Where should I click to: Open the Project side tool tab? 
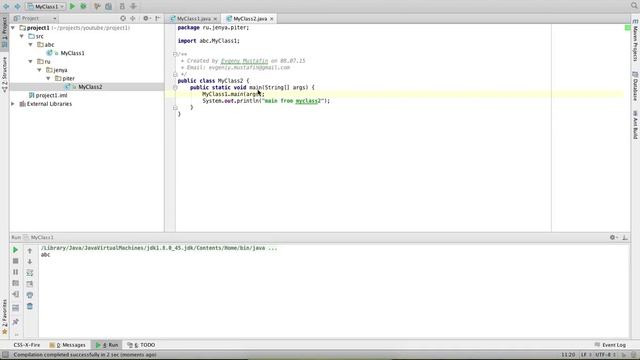(4, 33)
